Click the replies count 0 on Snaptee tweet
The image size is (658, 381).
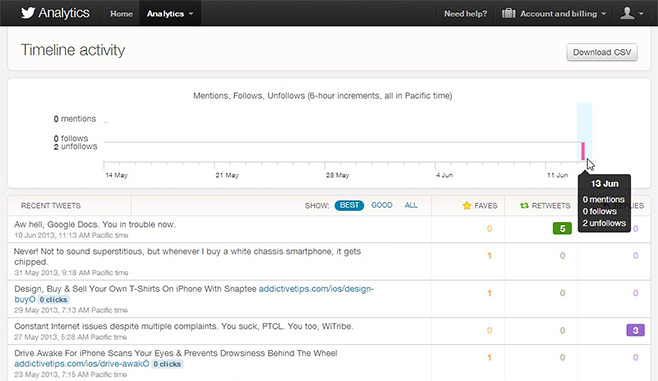635,293
